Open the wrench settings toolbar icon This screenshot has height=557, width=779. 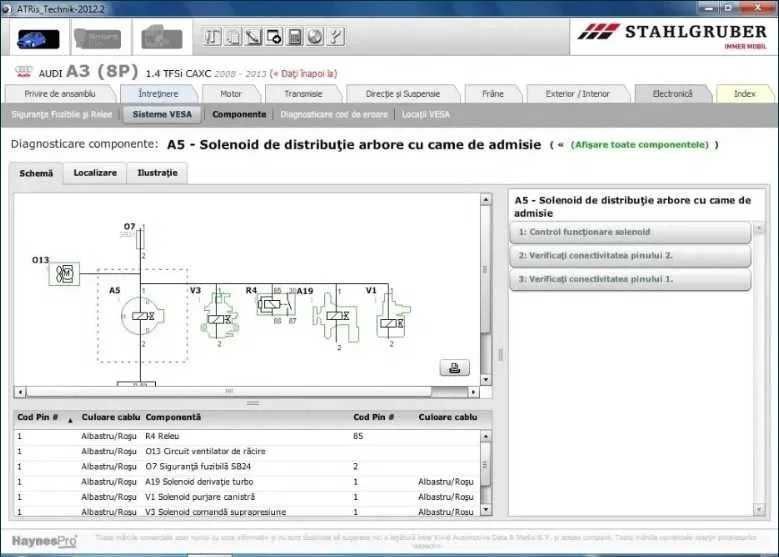[x=335, y=37]
